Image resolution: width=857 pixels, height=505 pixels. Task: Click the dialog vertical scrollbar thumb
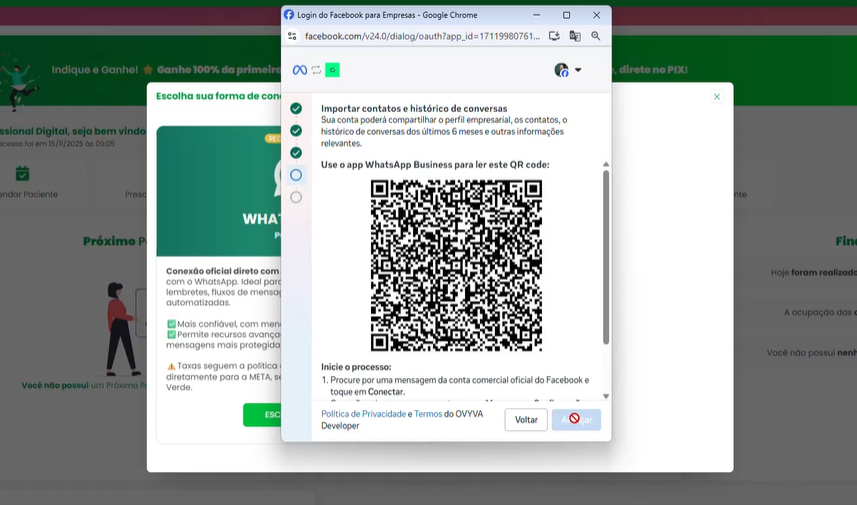[606, 255]
